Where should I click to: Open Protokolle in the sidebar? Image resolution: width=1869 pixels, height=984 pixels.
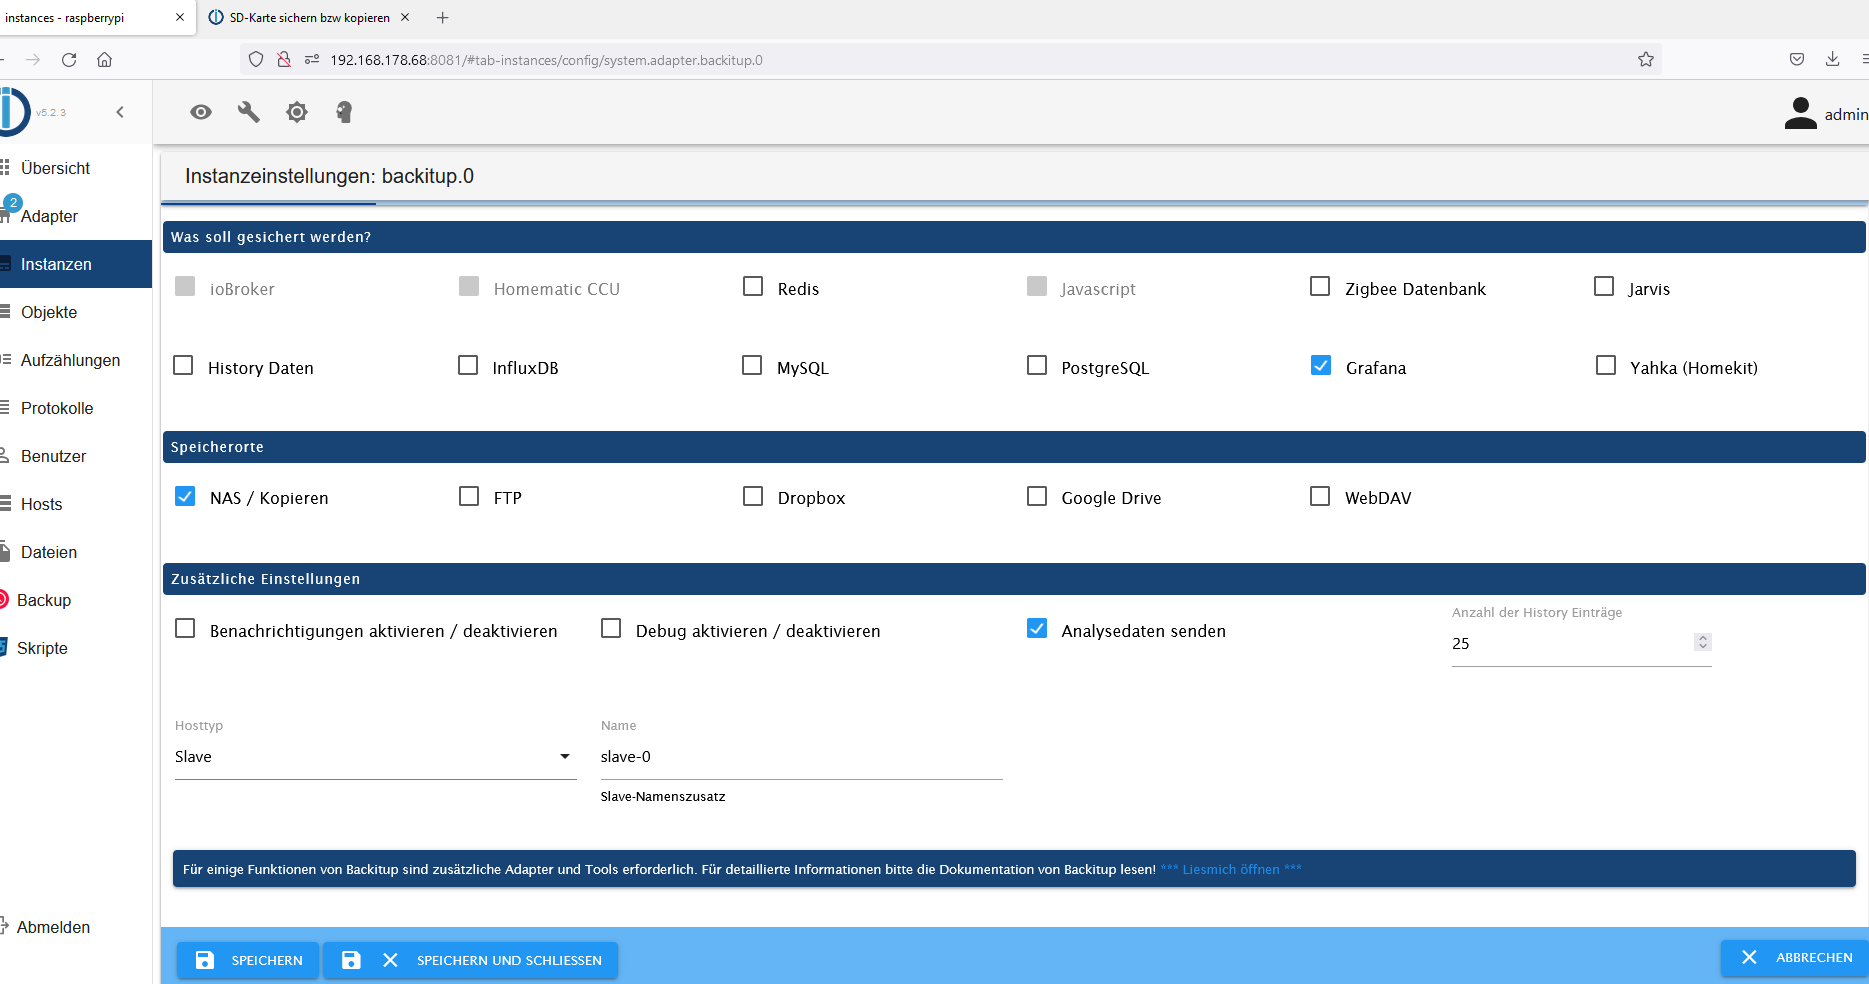coord(76,408)
